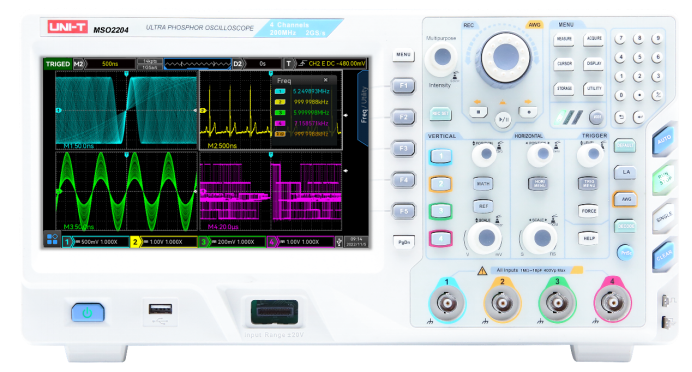Click the USB icon in the status bar

click(x=339, y=242)
